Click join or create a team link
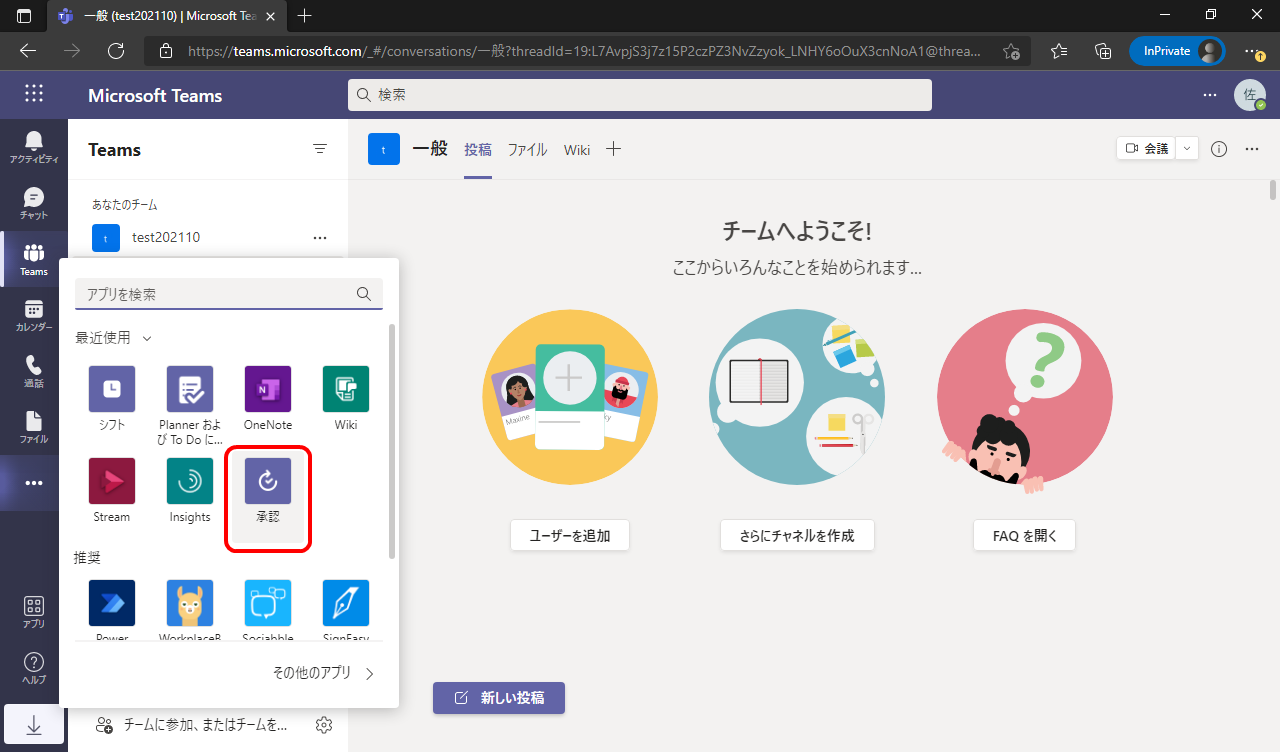This screenshot has width=1280, height=752. [192, 725]
